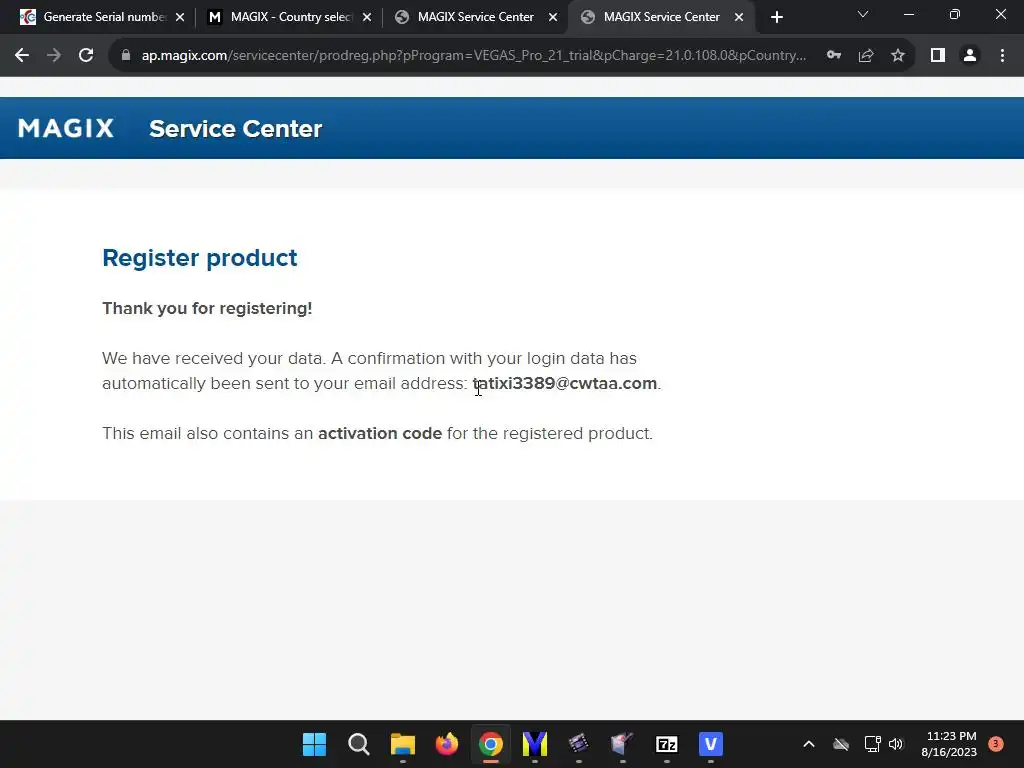This screenshot has height=768, width=1024.
Task: Open a new browser tab
Action: click(x=776, y=17)
